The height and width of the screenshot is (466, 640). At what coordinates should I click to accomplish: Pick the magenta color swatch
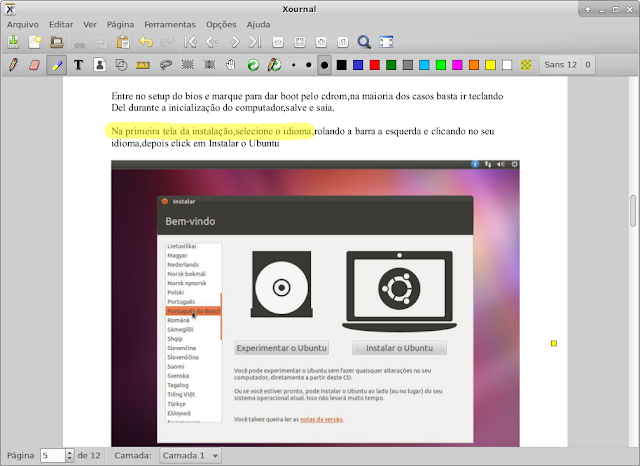[457, 65]
